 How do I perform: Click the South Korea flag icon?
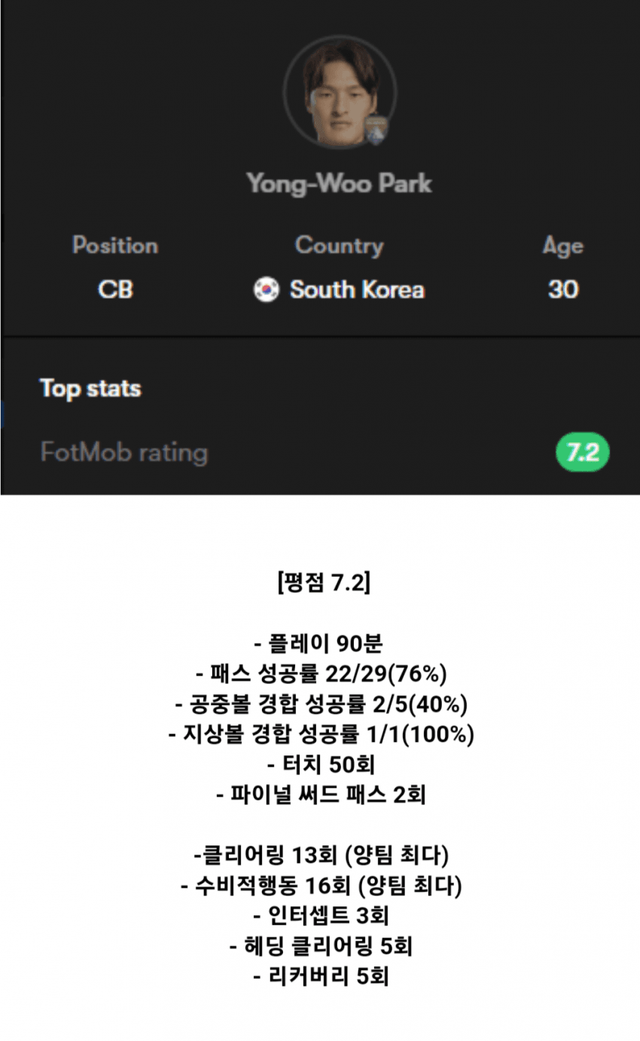coord(266,290)
